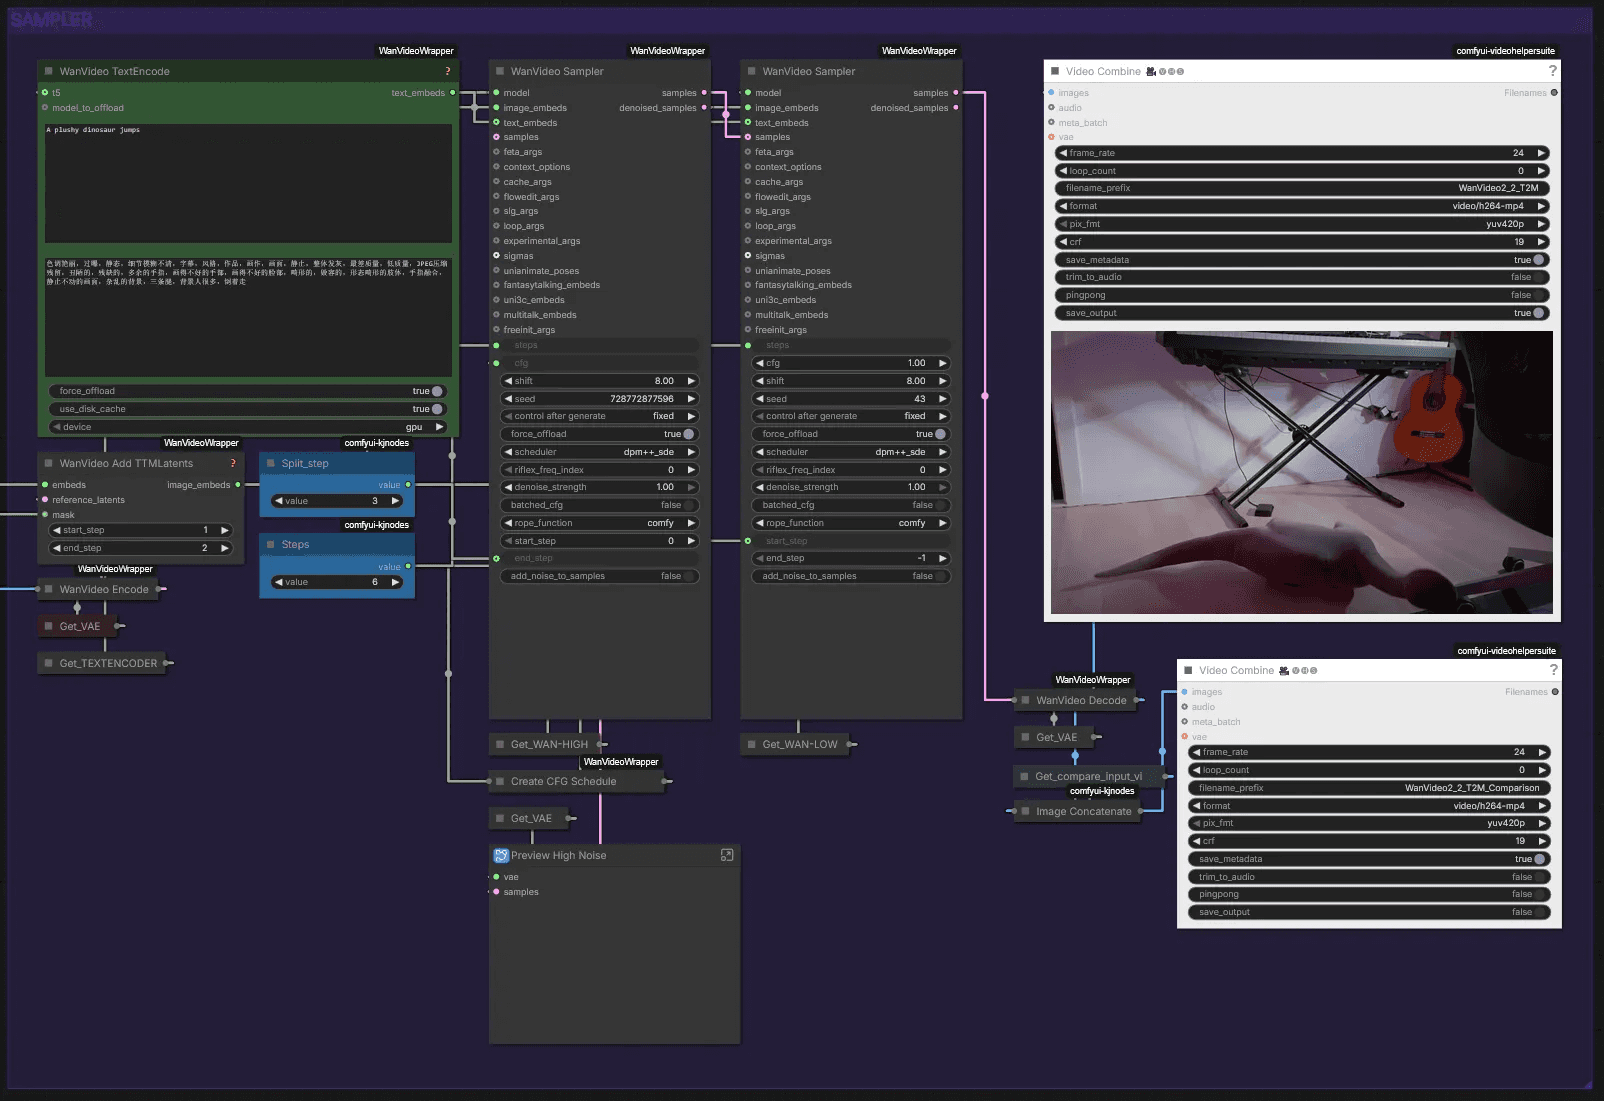Click the collapse square on Image Concatenate node
The height and width of the screenshot is (1101, 1604).
pyautogui.click(x=1025, y=812)
